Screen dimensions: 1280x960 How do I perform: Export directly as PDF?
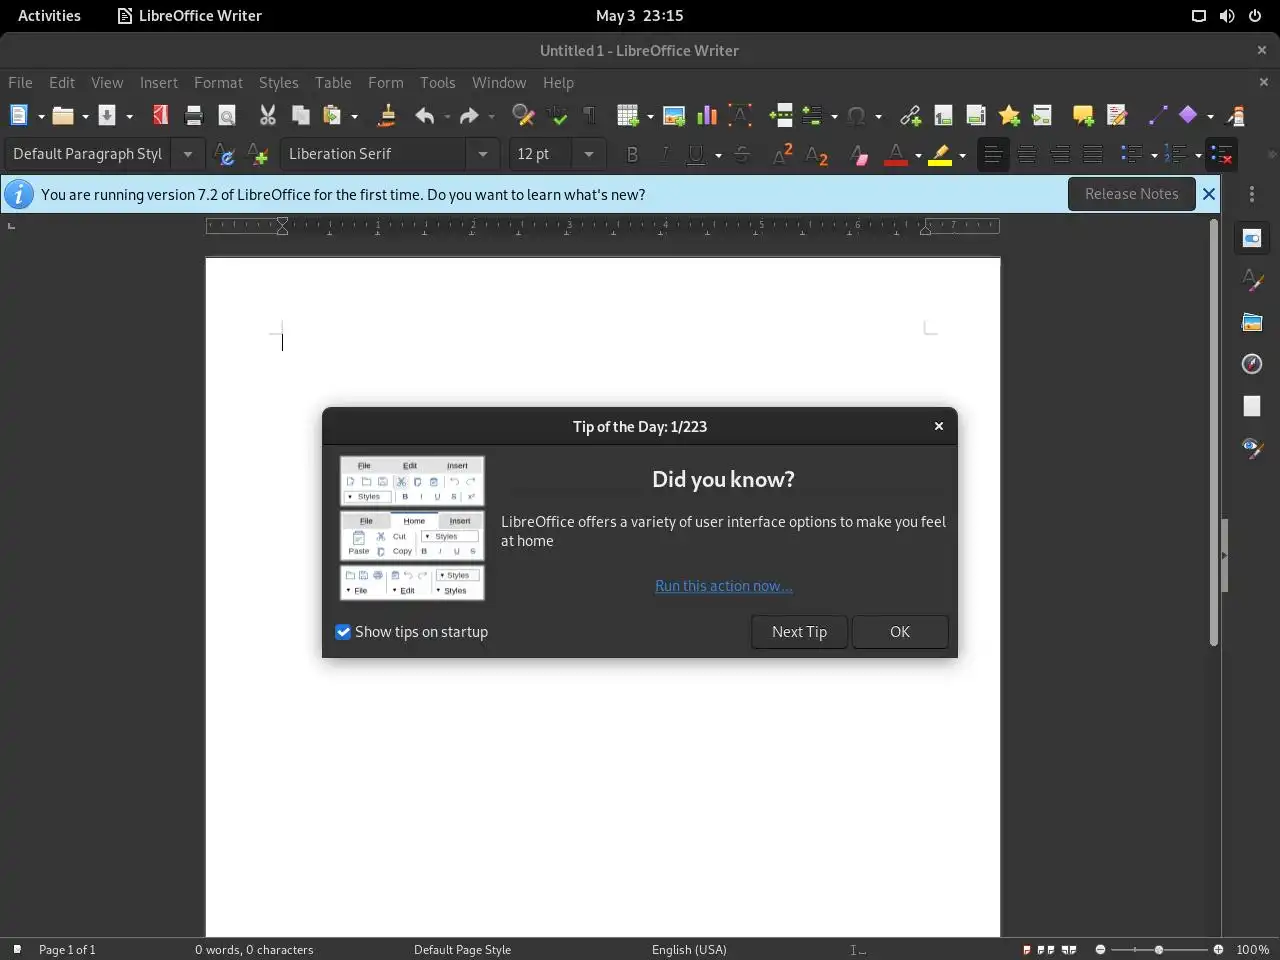tap(160, 116)
